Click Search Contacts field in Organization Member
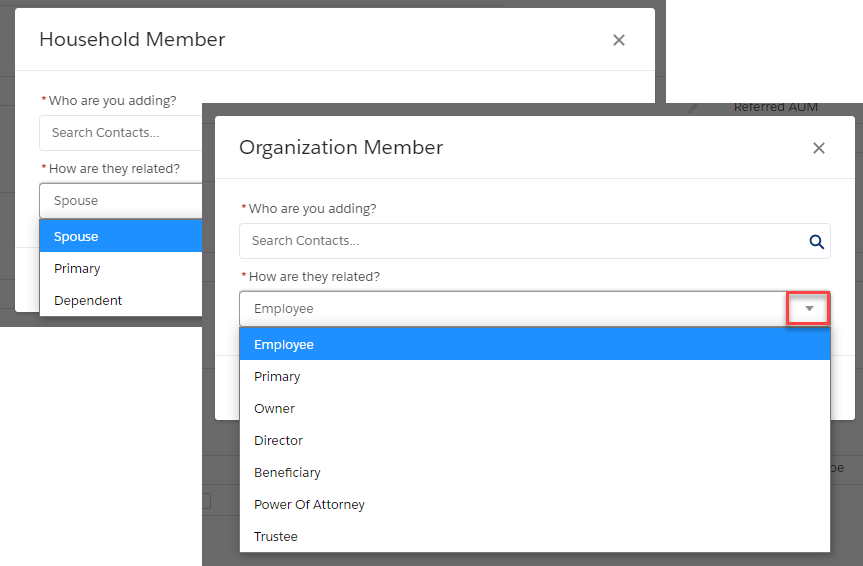The width and height of the screenshot is (863, 566). [534, 241]
